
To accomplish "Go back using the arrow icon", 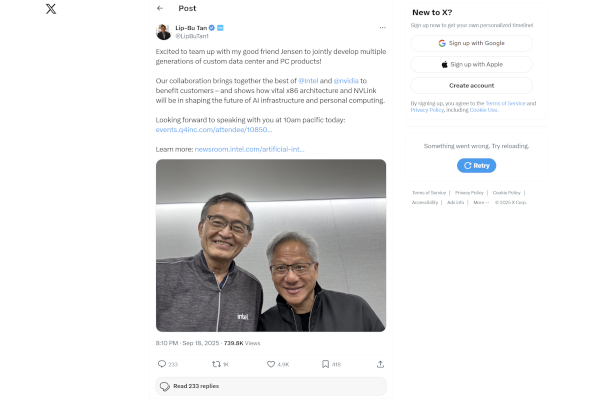I will pyautogui.click(x=160, y=8).
